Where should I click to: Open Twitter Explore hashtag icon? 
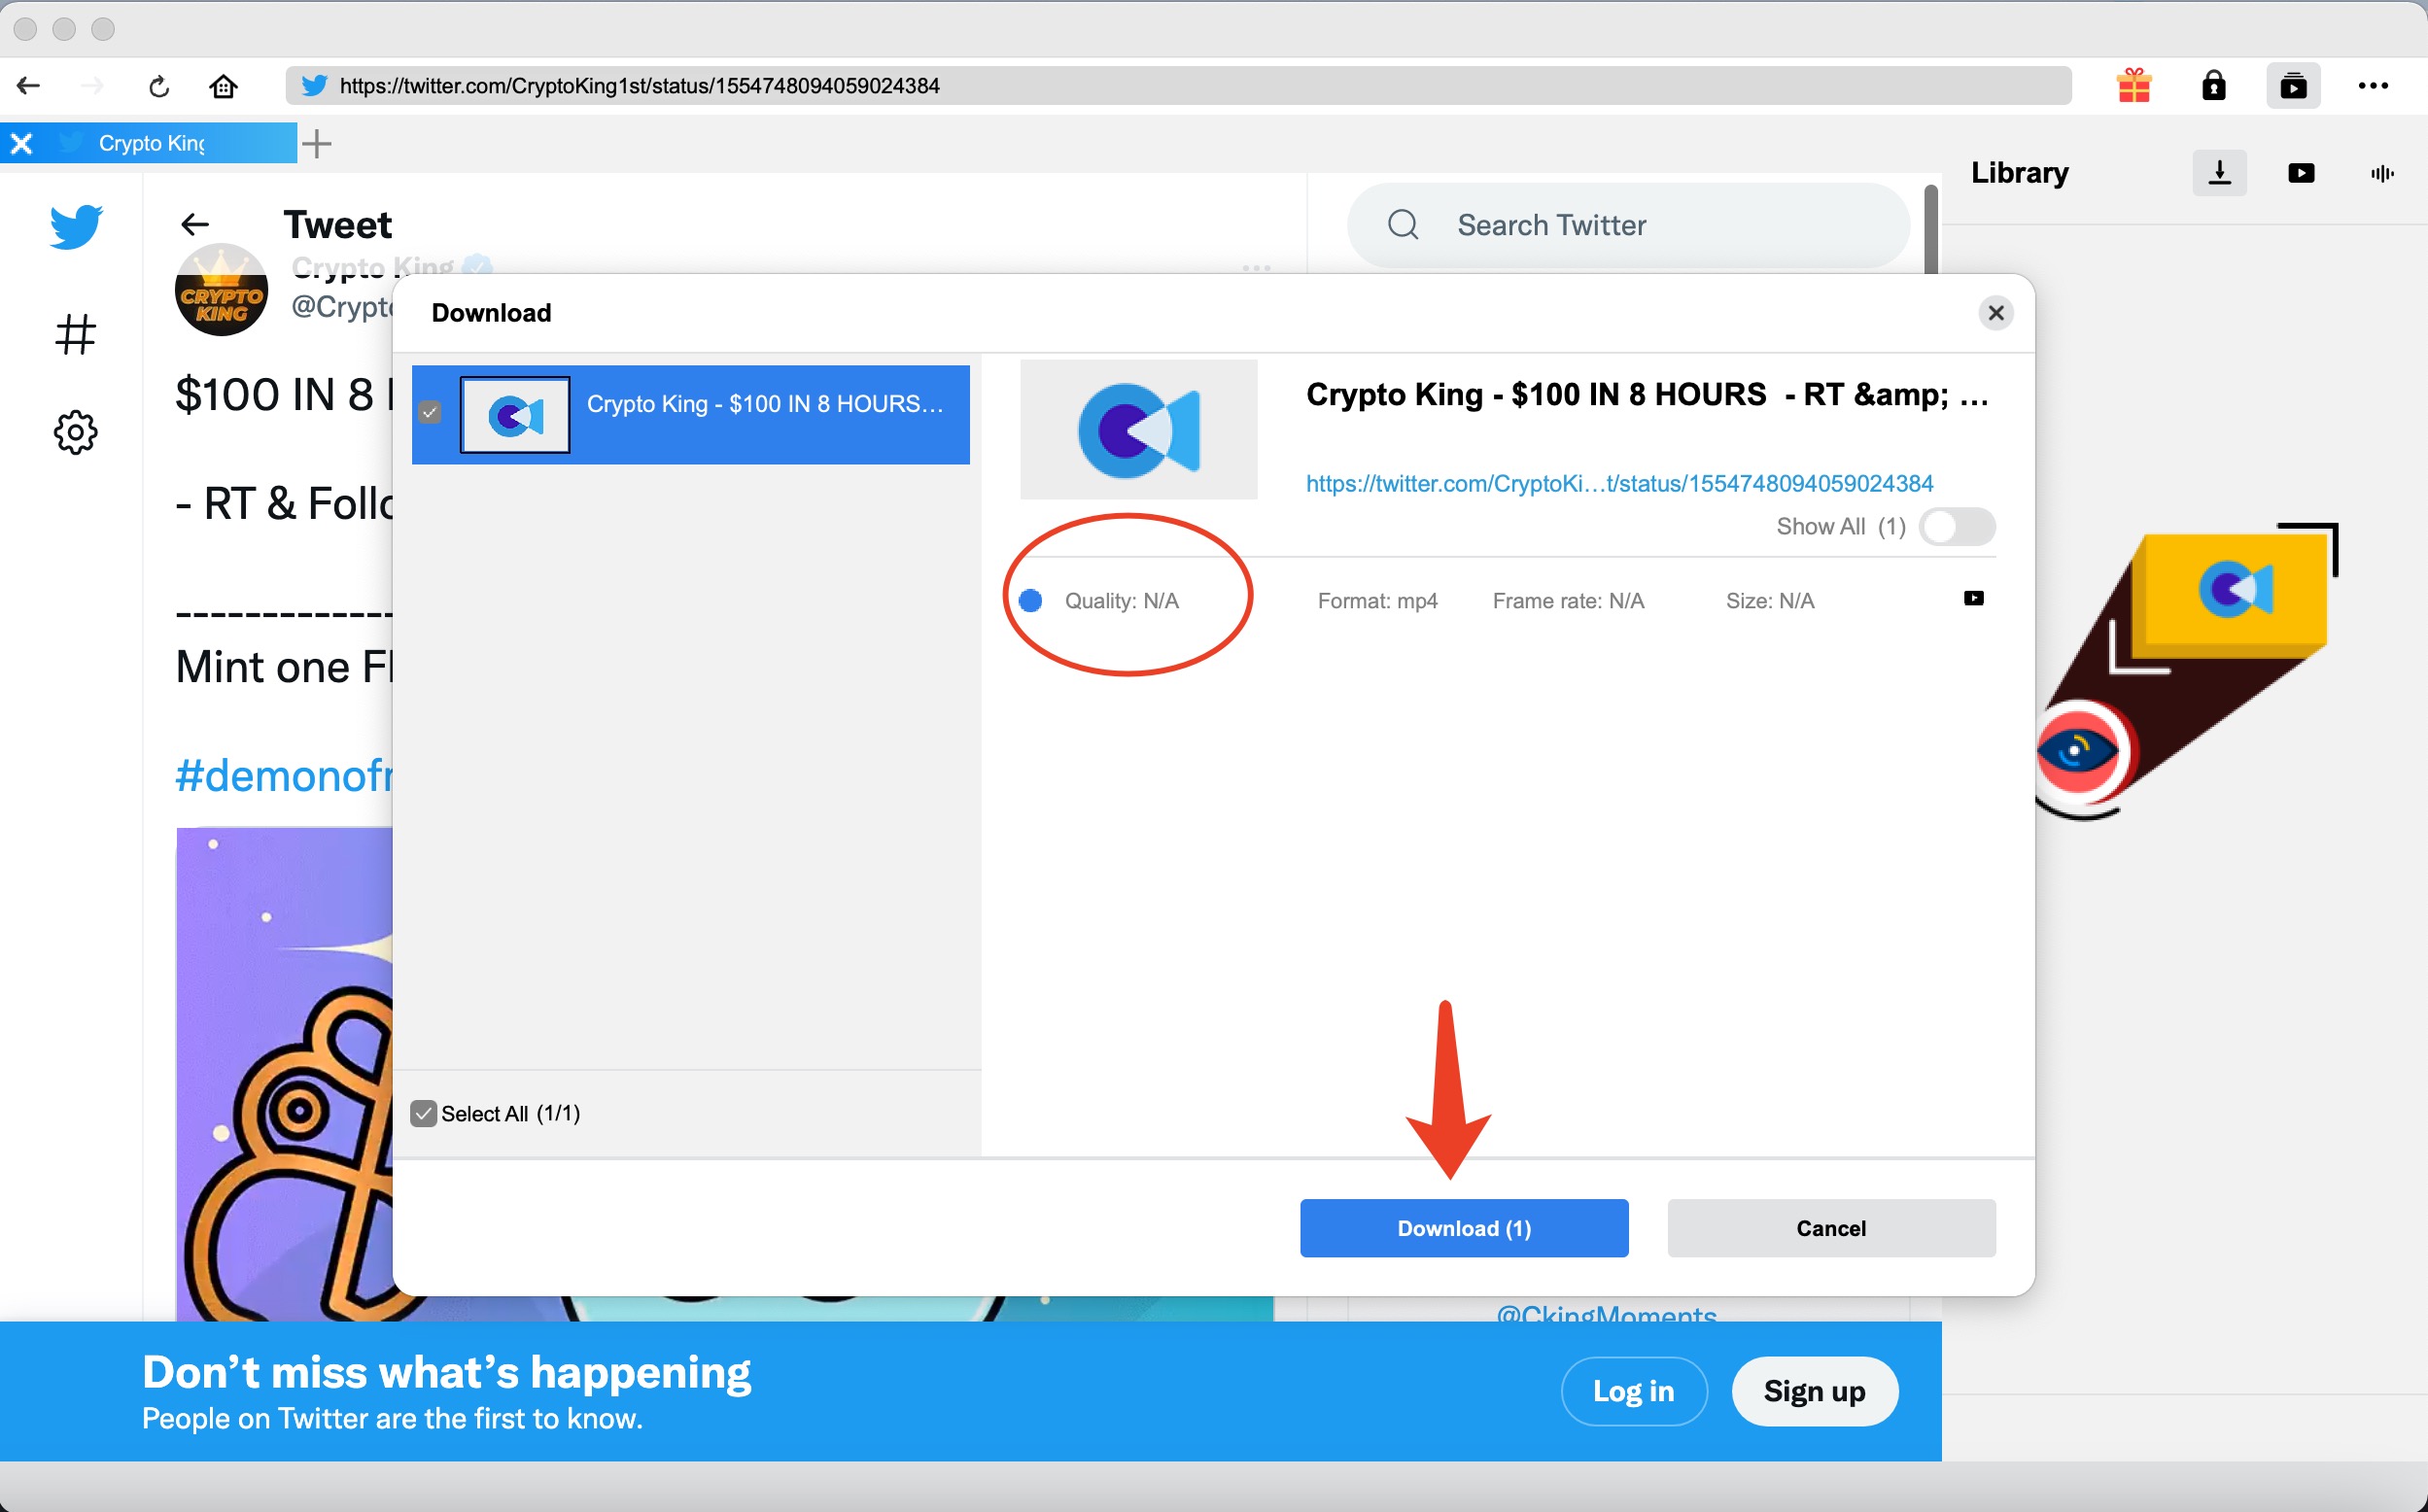point(75,334)
